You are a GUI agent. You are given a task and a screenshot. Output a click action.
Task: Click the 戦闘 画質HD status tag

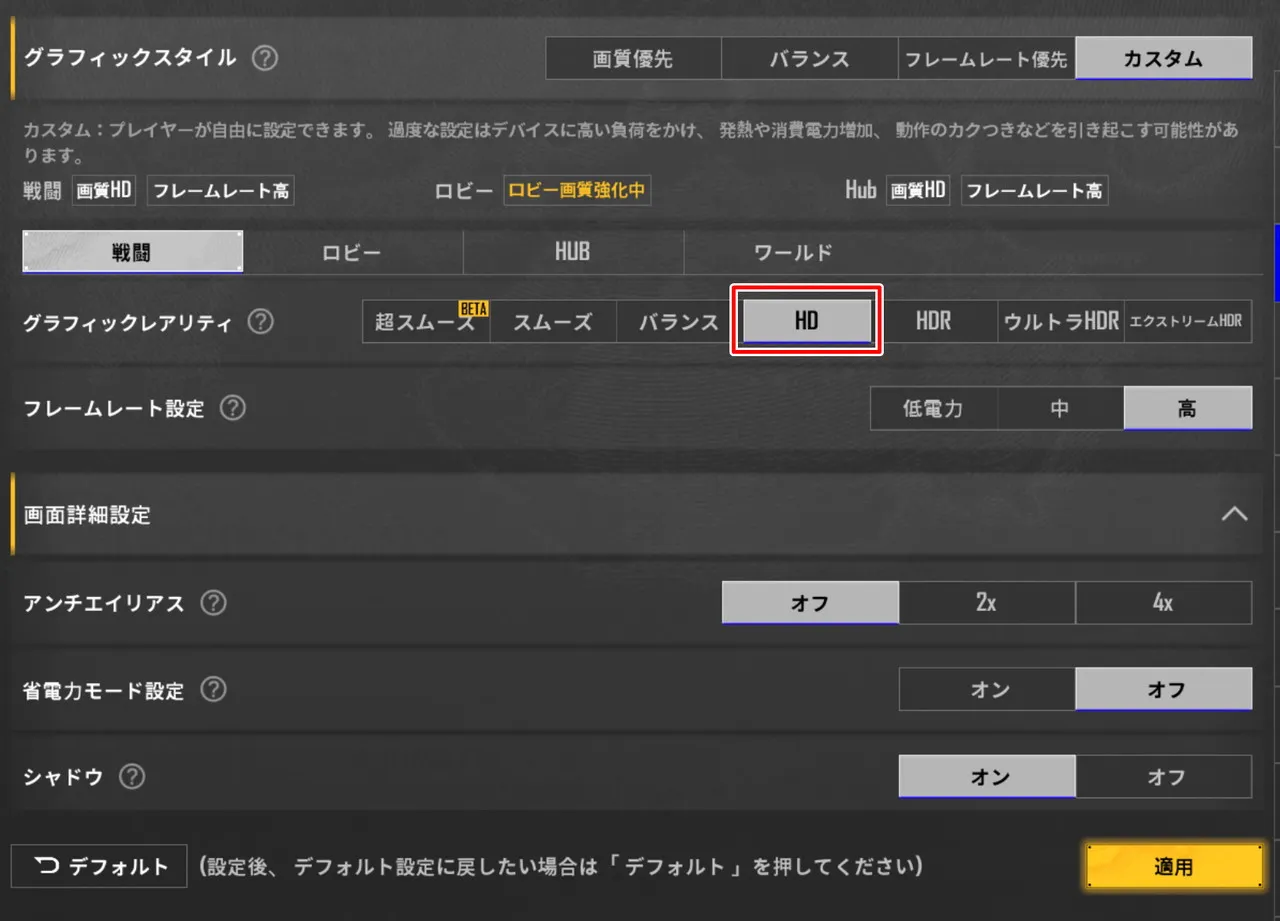click(105, 190)
